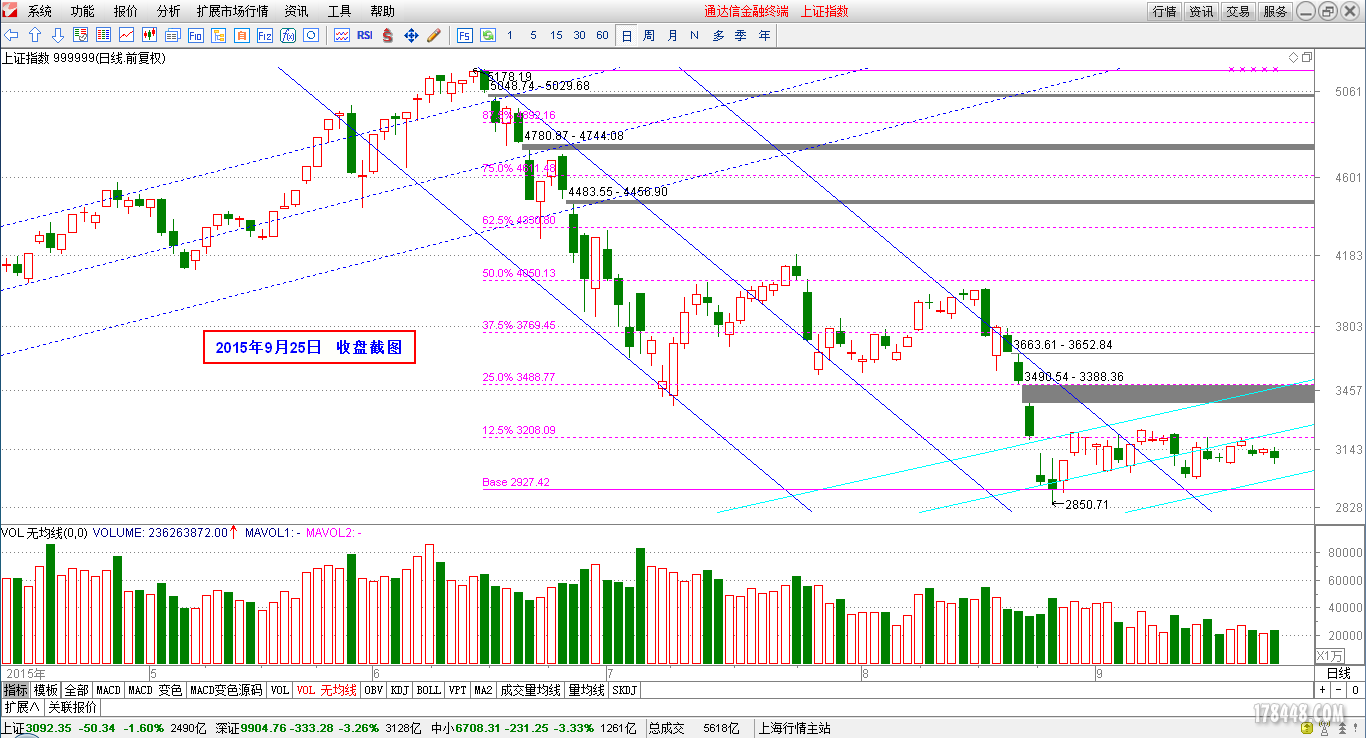
Task: Click the F5 toolbar icon
Action: pos(465,35)
